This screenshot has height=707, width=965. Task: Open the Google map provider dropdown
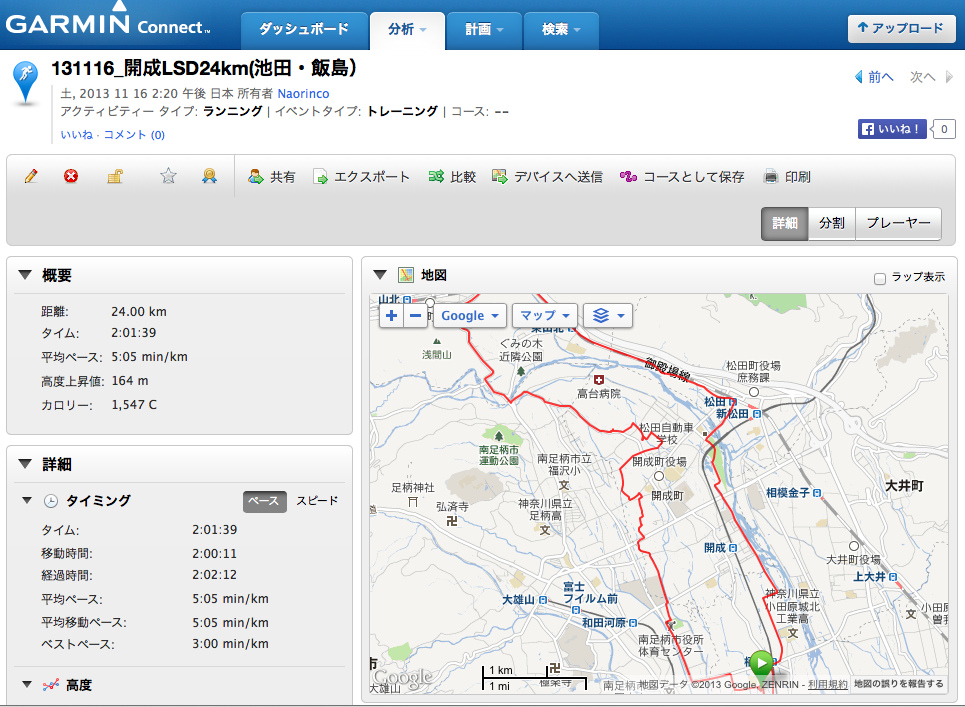point(470,316)
